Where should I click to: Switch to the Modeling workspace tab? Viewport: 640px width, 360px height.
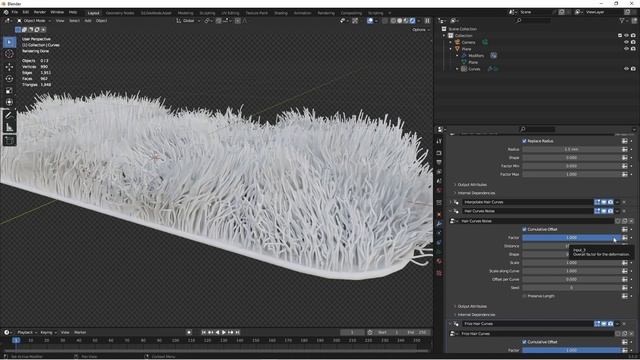coord(185,13)
